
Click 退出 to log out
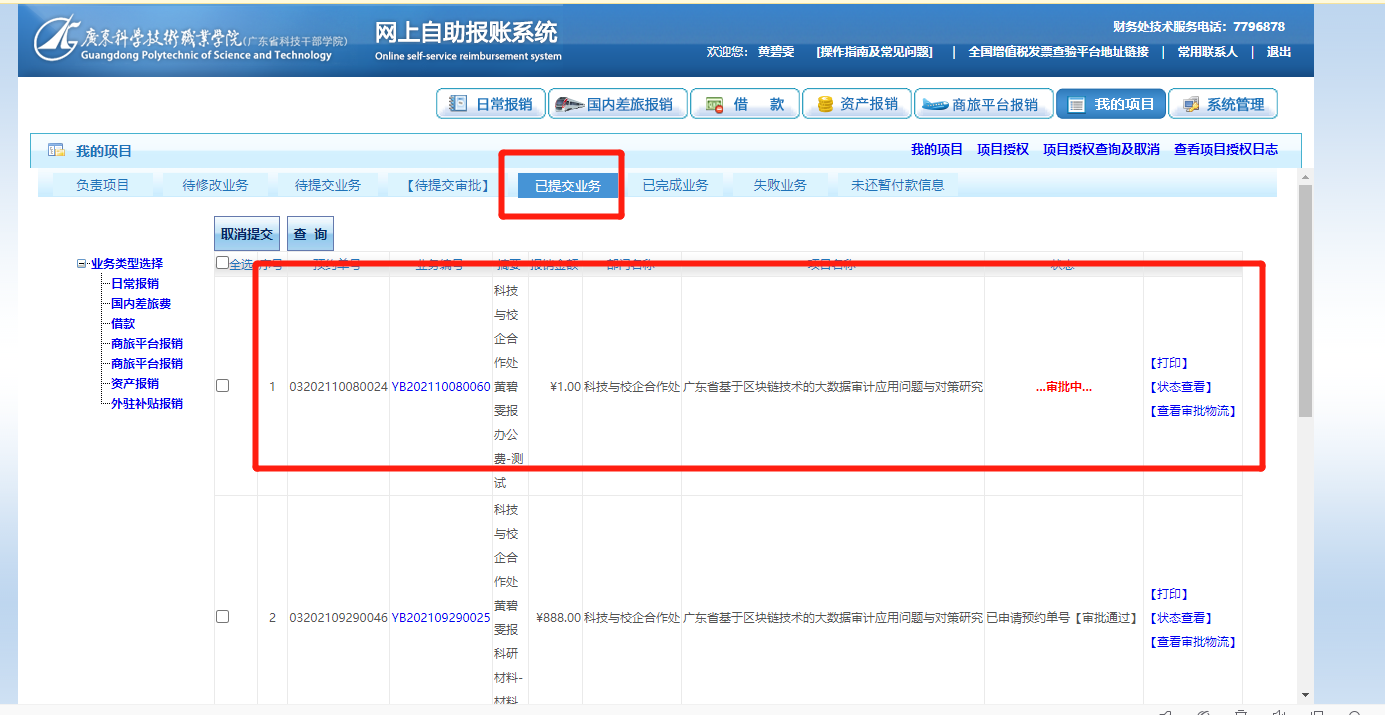click(1279, 52)
